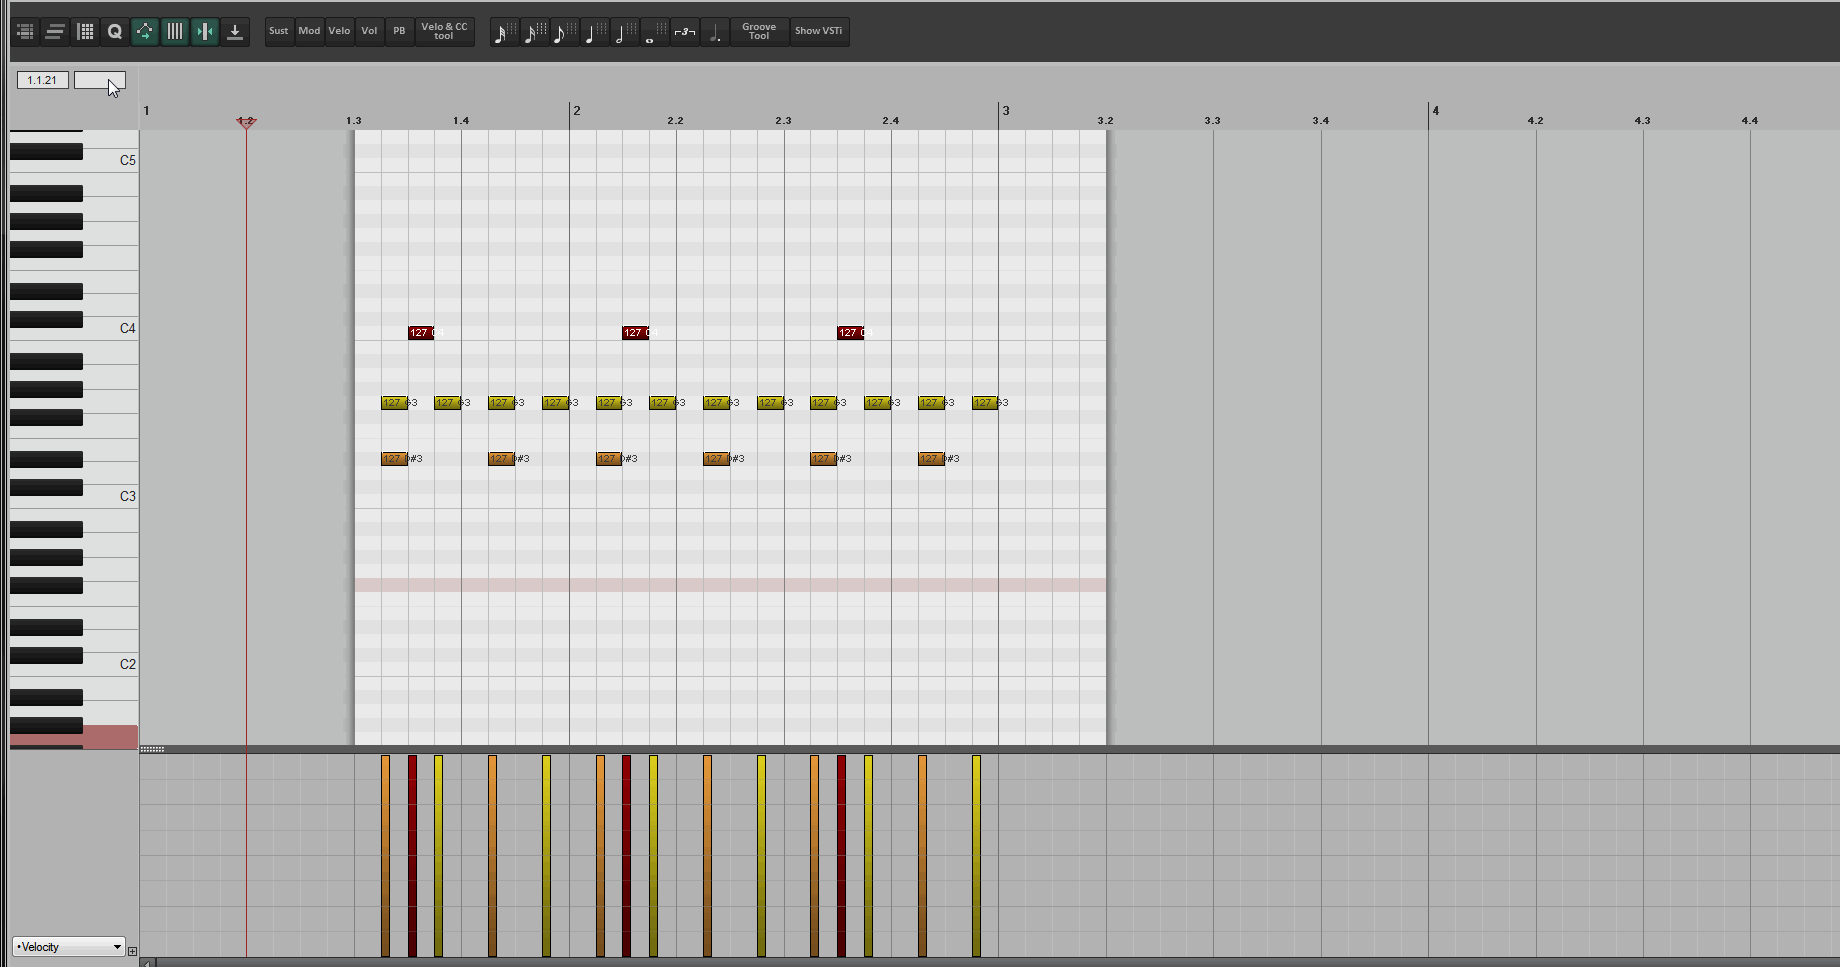
Task: Click the 3.3 mark in the ruler
Action: (1212, 120)
